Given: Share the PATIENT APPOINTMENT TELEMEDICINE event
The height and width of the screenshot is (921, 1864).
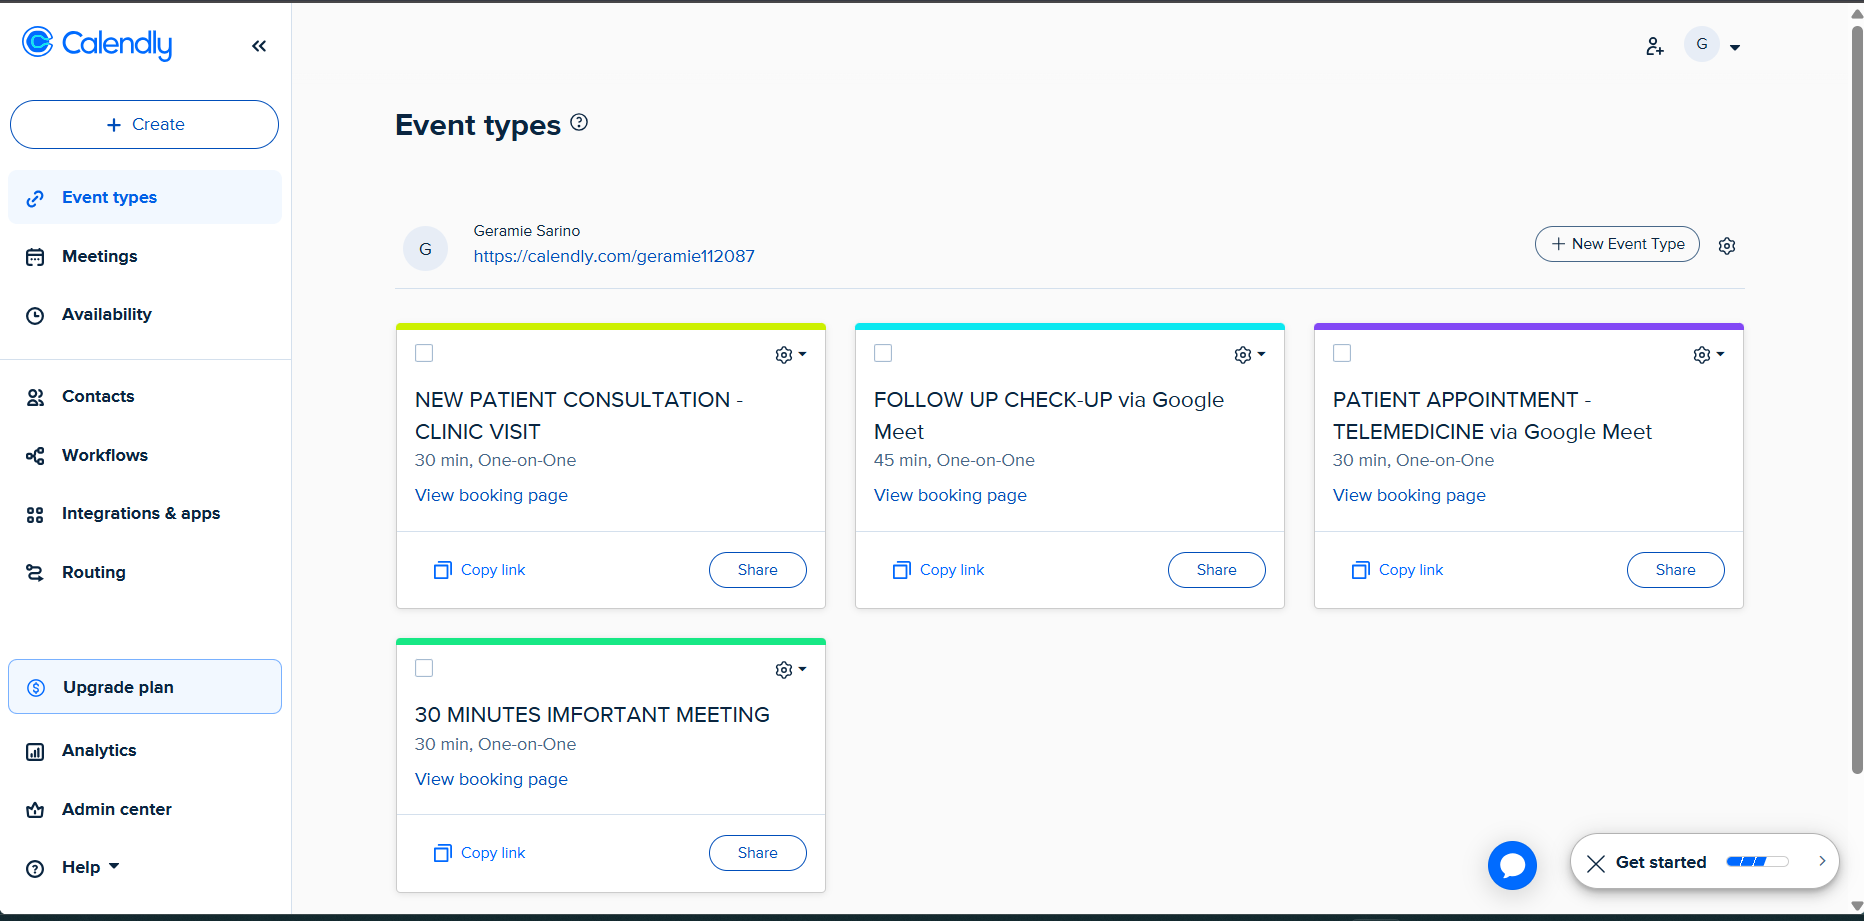Looking at the screenshot, I should [x=1676, y=570].
